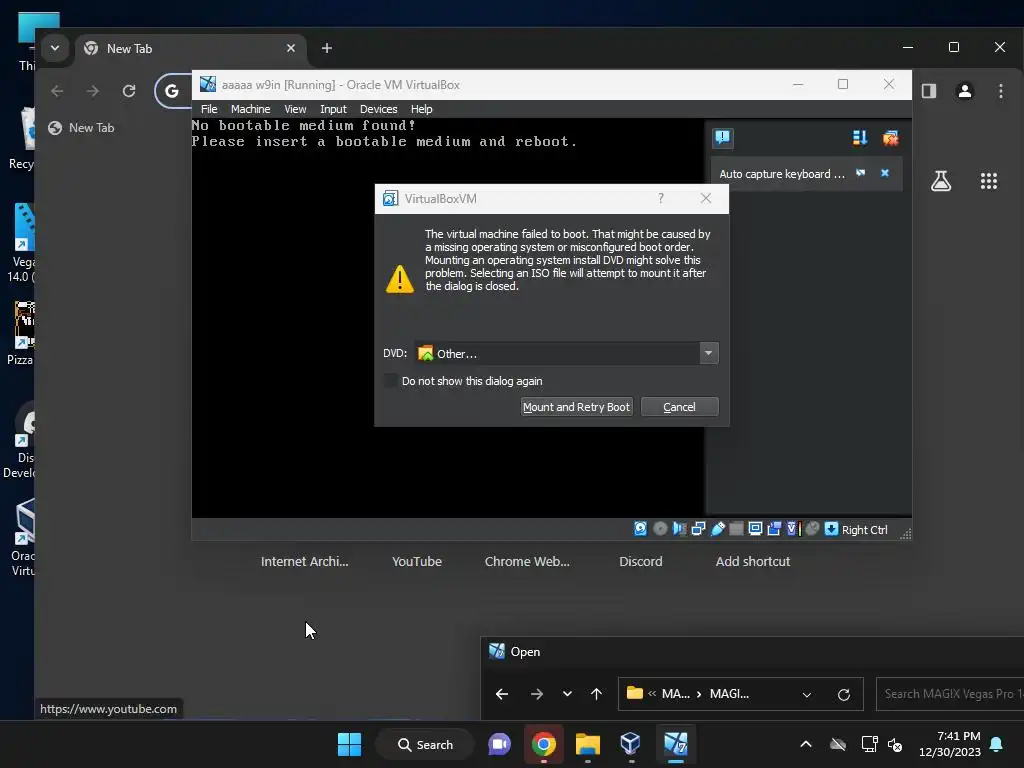Open the Discord shortcut
This screenshot has height=768, width=1024.
(641, 562)
